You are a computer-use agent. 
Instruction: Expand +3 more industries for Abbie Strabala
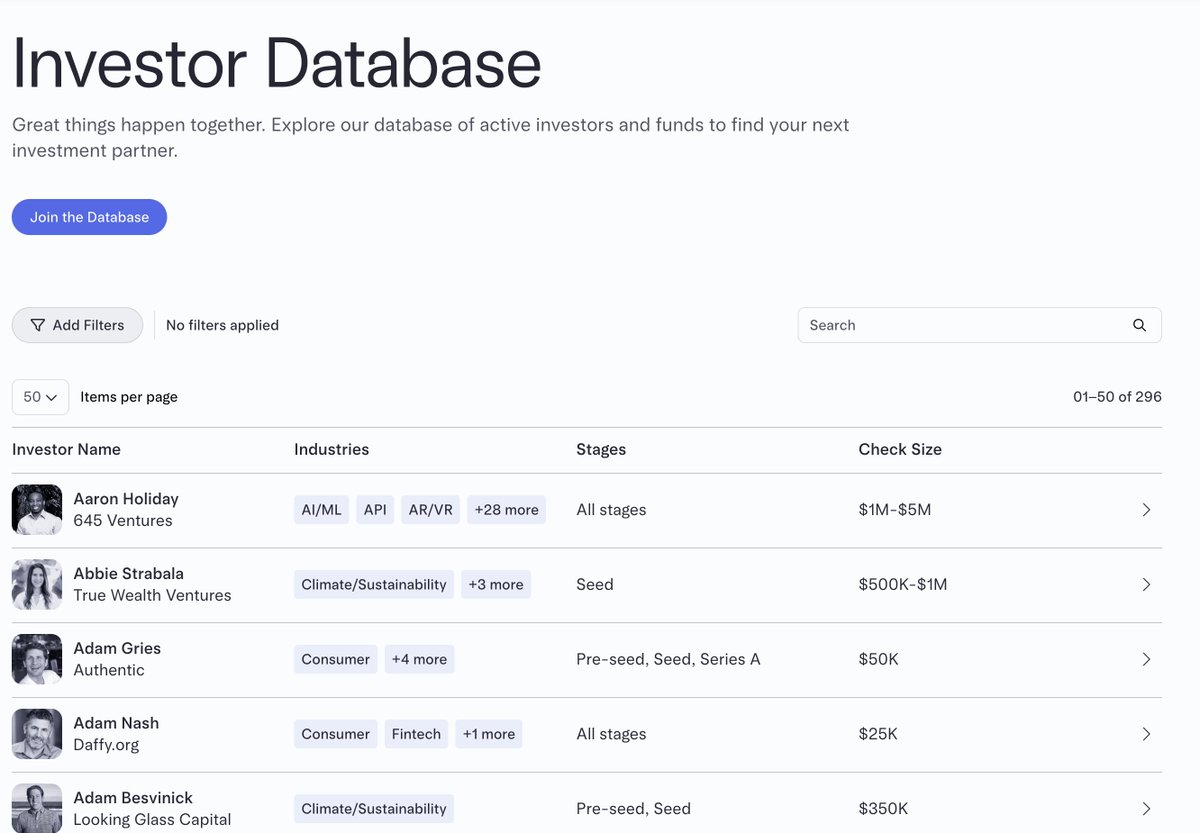click(496, 585)
